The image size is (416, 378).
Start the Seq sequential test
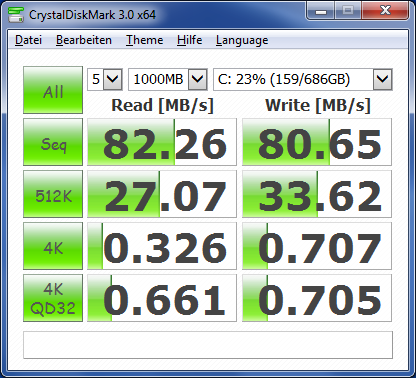53,142
